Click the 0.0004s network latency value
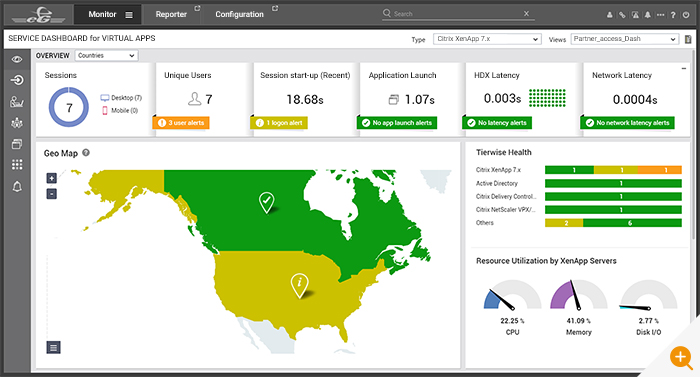 (x=635, y=100)
